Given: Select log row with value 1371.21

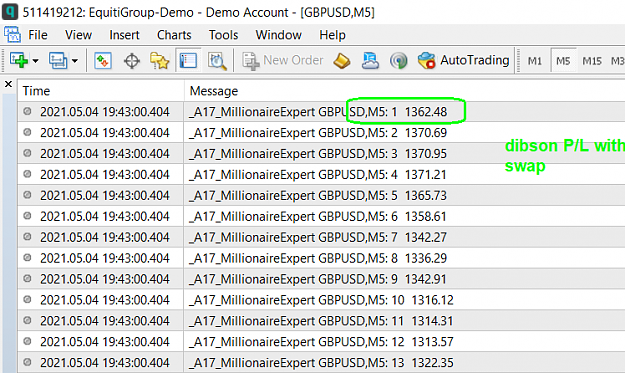Looking at the screenshot, I should [x=321, y=175].
